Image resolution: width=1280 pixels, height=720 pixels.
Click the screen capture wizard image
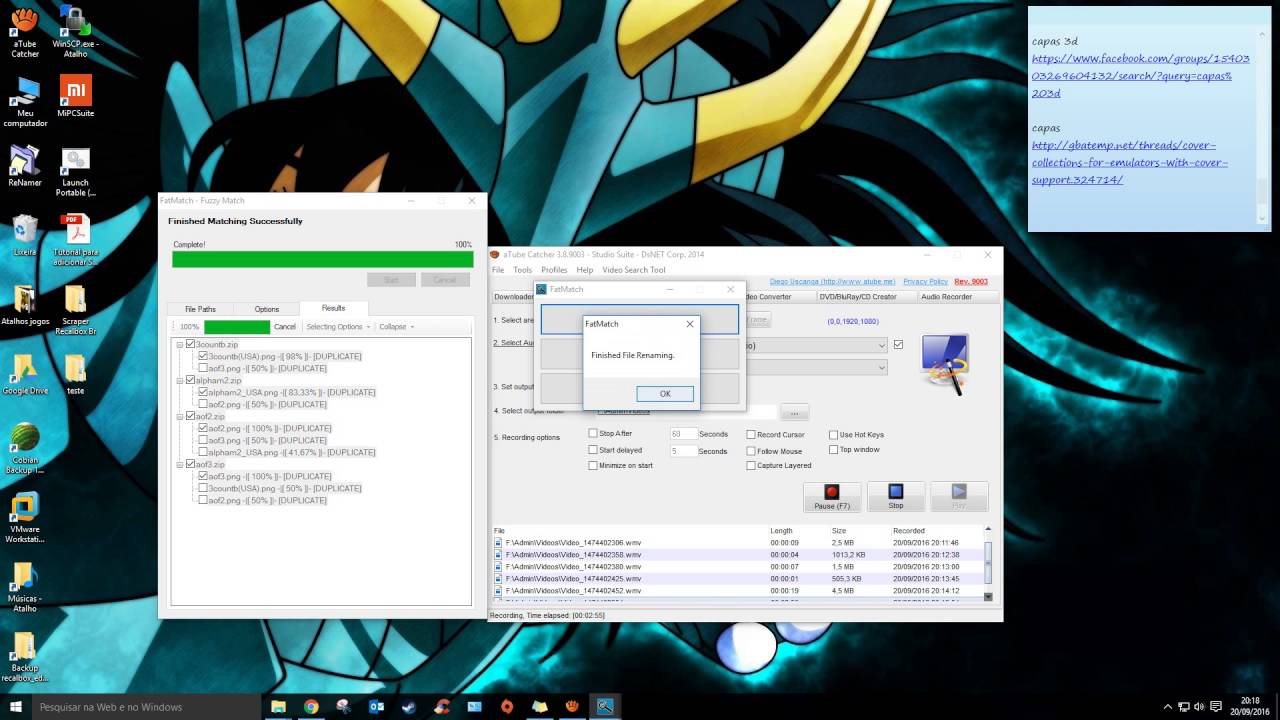[945, 364]
